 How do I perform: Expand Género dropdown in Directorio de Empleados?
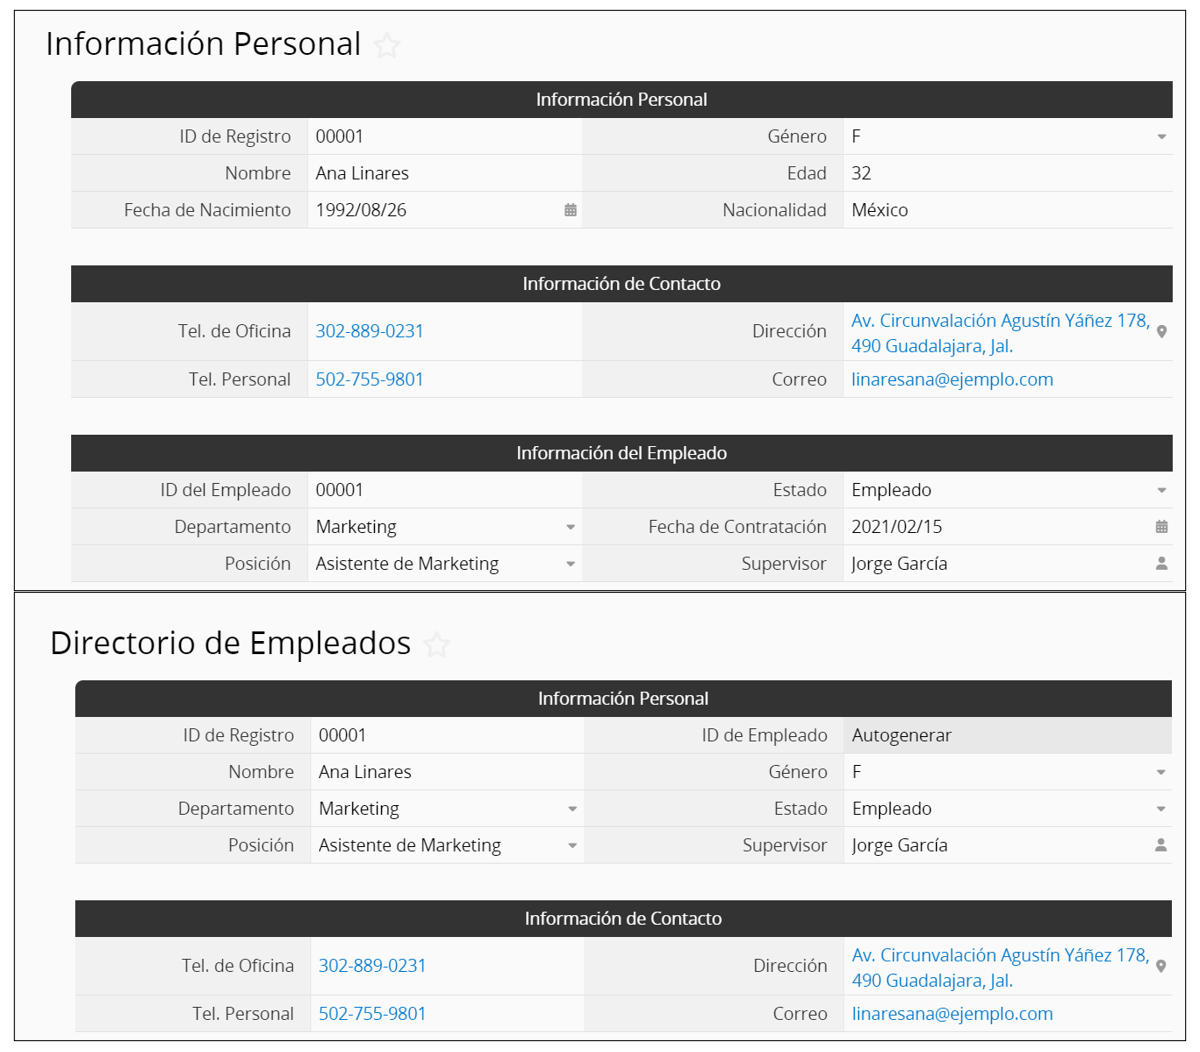coord(1161,773)
